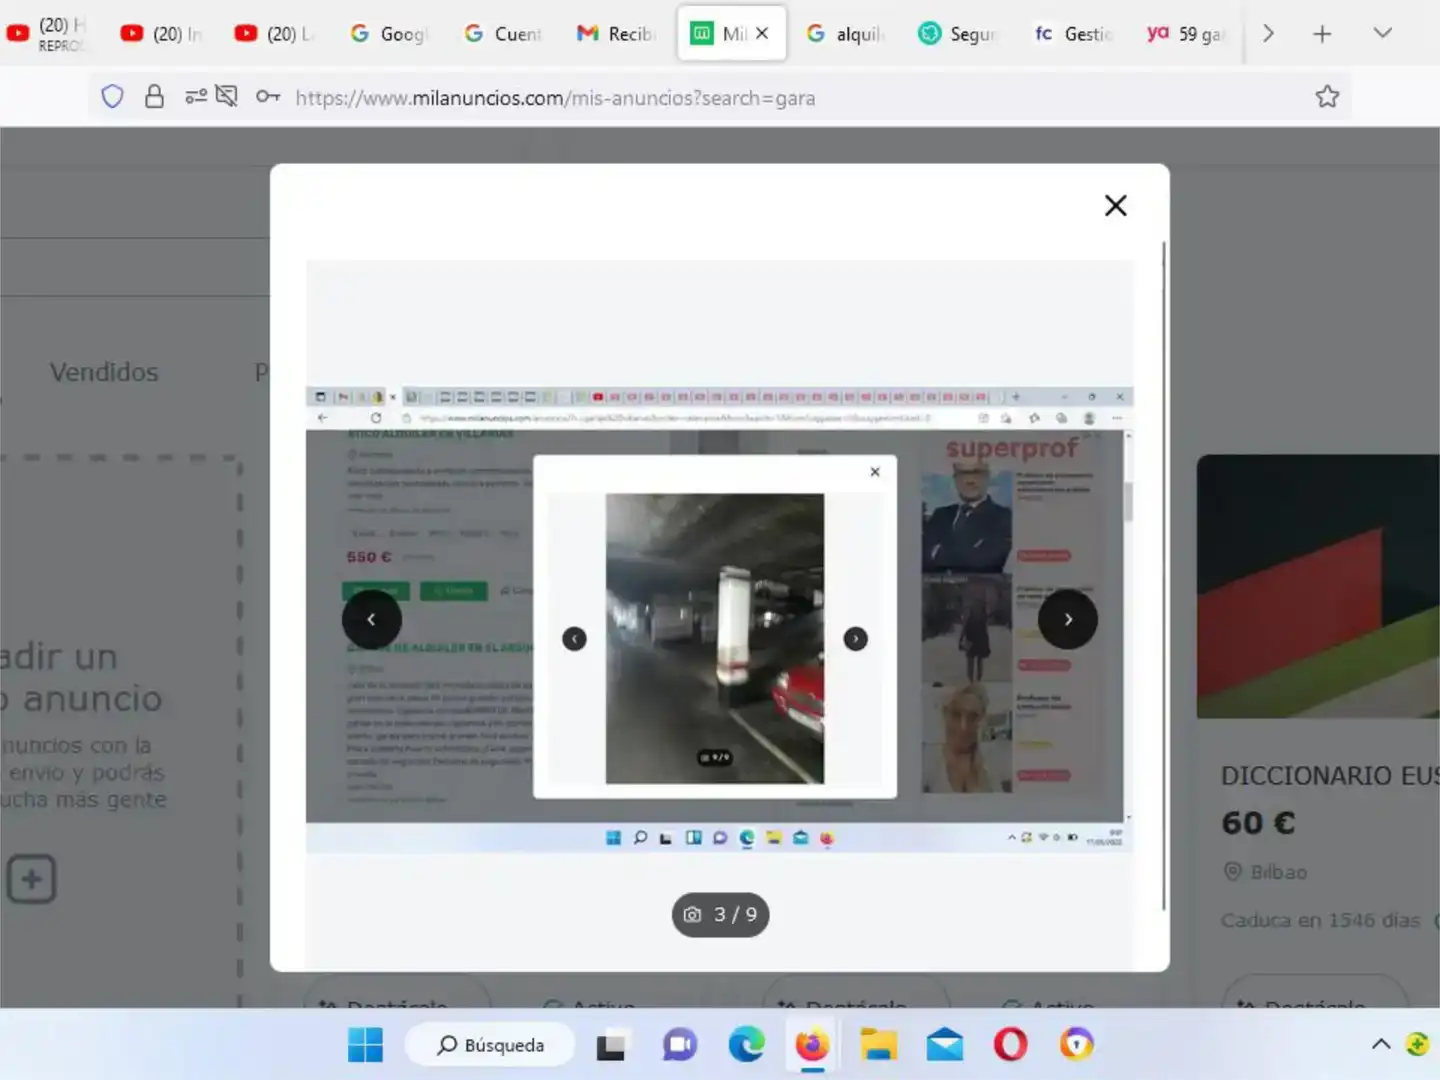Click the 3 / 9 photo counter badge
Viewport: 1440px width, 1080px height.
[x=720, y=914]
